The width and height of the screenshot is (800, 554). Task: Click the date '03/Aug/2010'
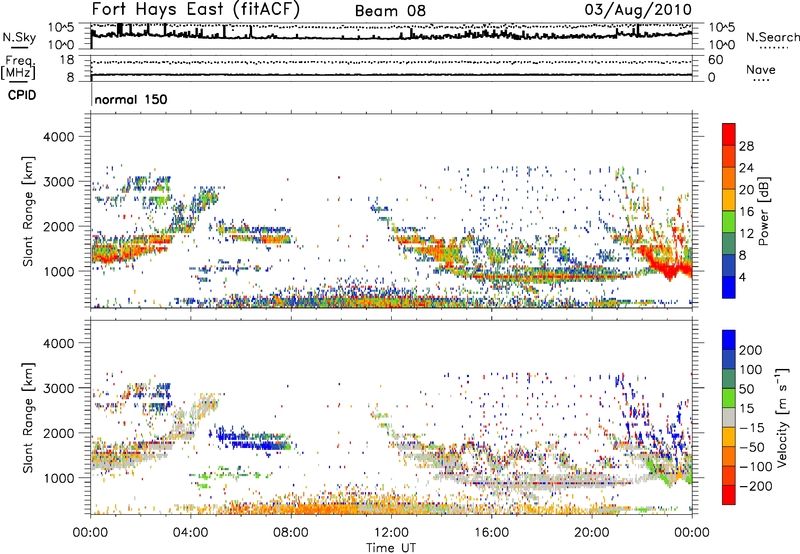pos(638,9)
